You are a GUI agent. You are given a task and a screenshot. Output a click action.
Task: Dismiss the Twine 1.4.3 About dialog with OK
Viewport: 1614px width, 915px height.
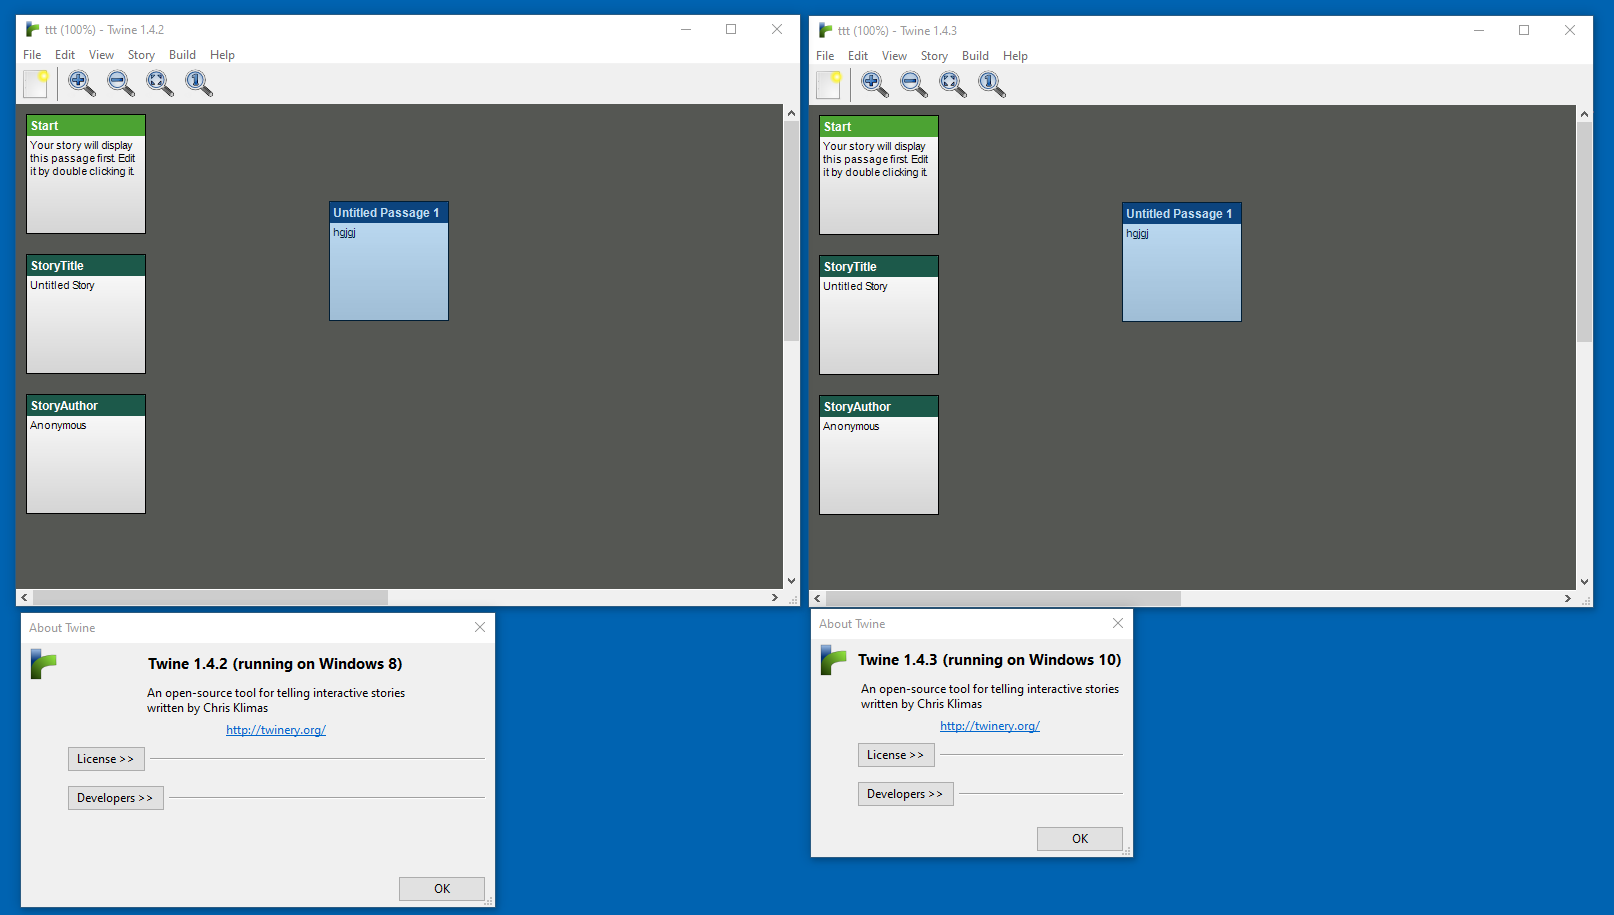(1079, 838)
